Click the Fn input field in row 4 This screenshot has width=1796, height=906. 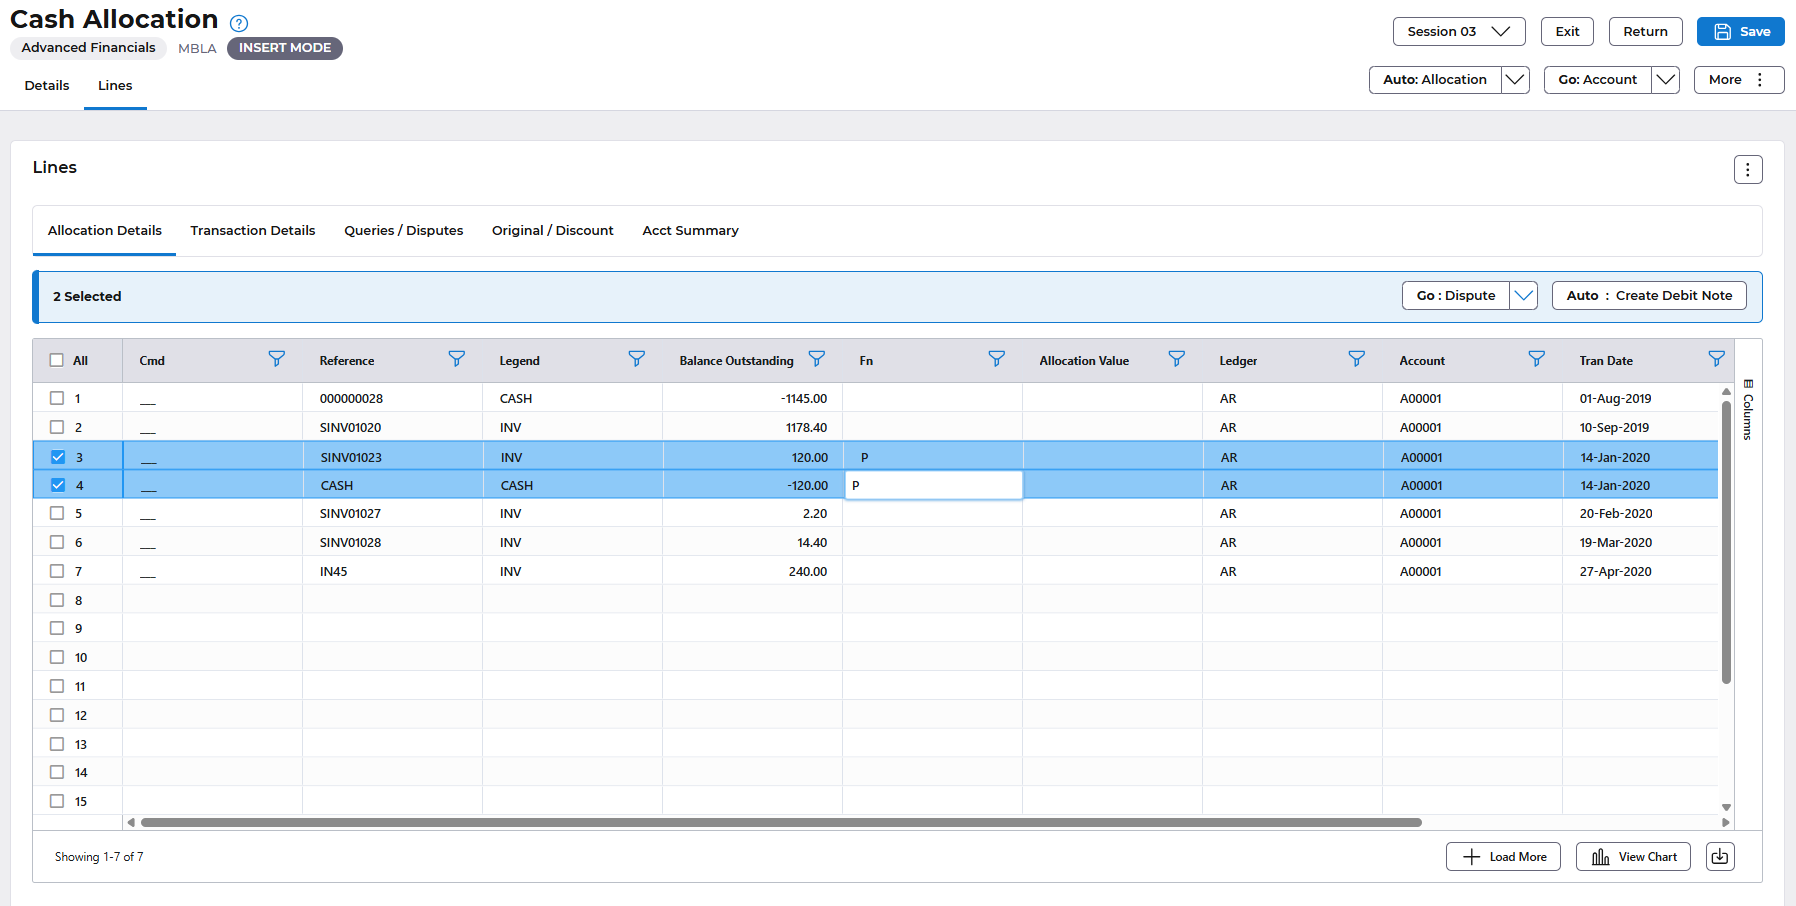click(933, 486)
